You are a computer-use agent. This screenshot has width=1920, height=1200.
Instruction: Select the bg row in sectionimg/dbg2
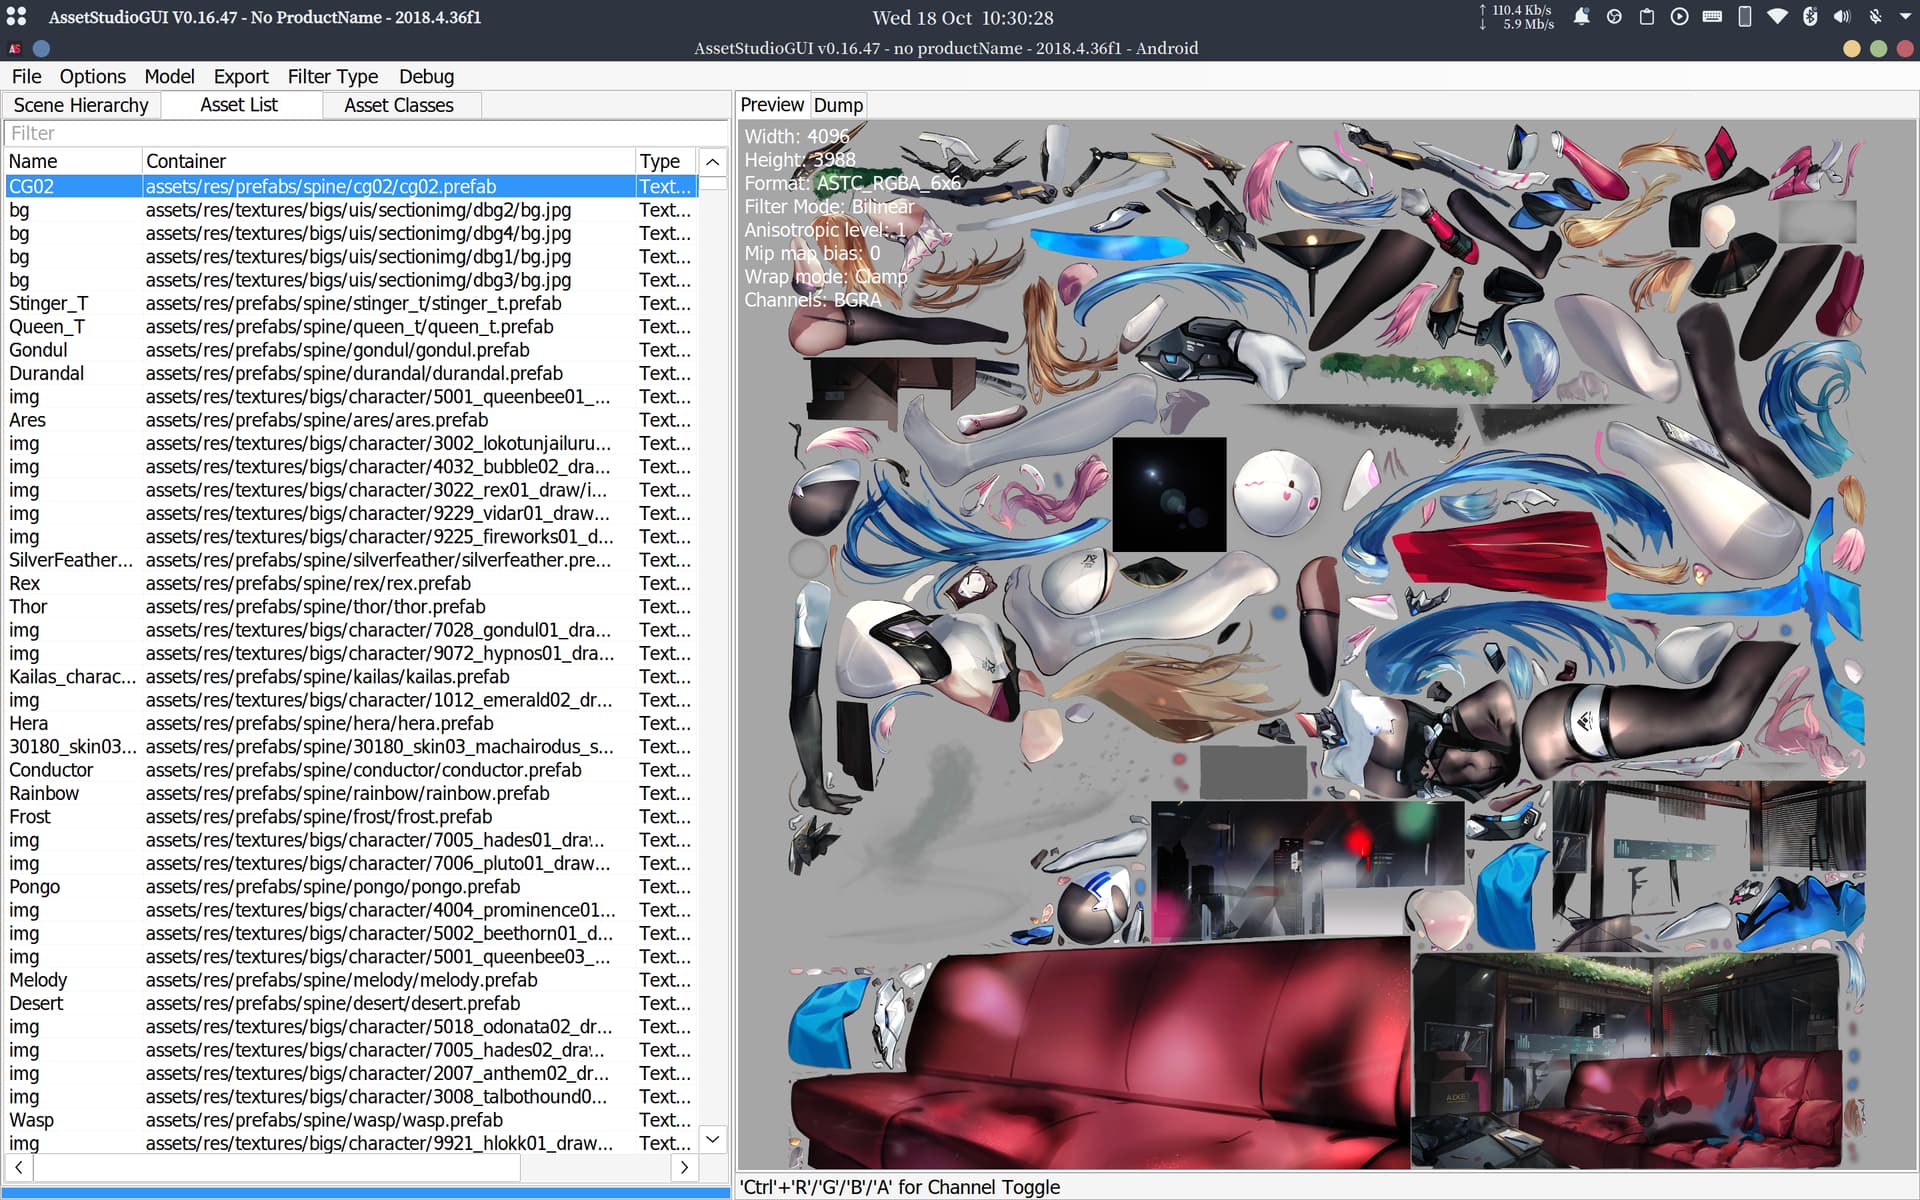point(351,210)
